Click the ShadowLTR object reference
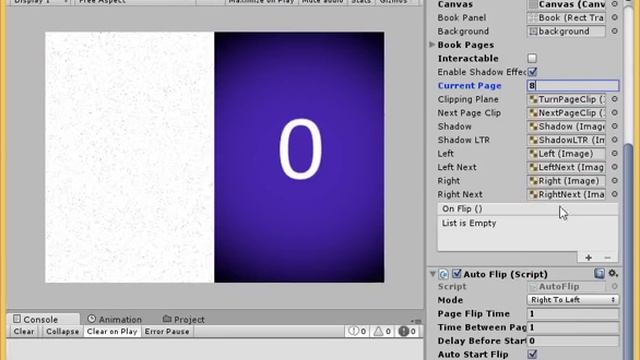The width and height of the screenshot is (640, 360). click(567, 140)
